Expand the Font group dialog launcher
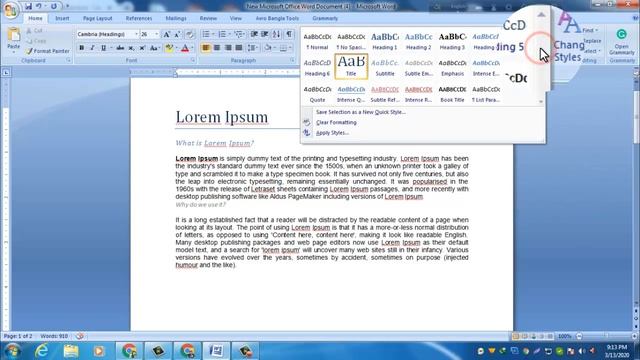Viewport: 640px width, 360px height. (x=193, y=60)
